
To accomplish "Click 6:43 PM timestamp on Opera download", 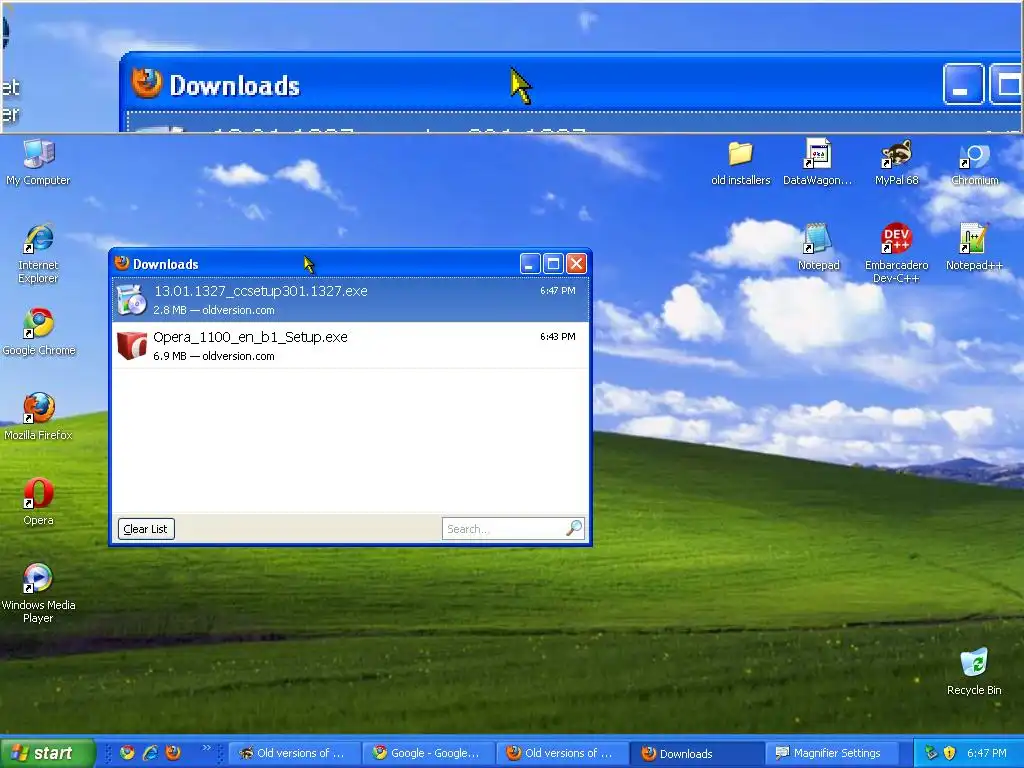I will click(558, 336).
